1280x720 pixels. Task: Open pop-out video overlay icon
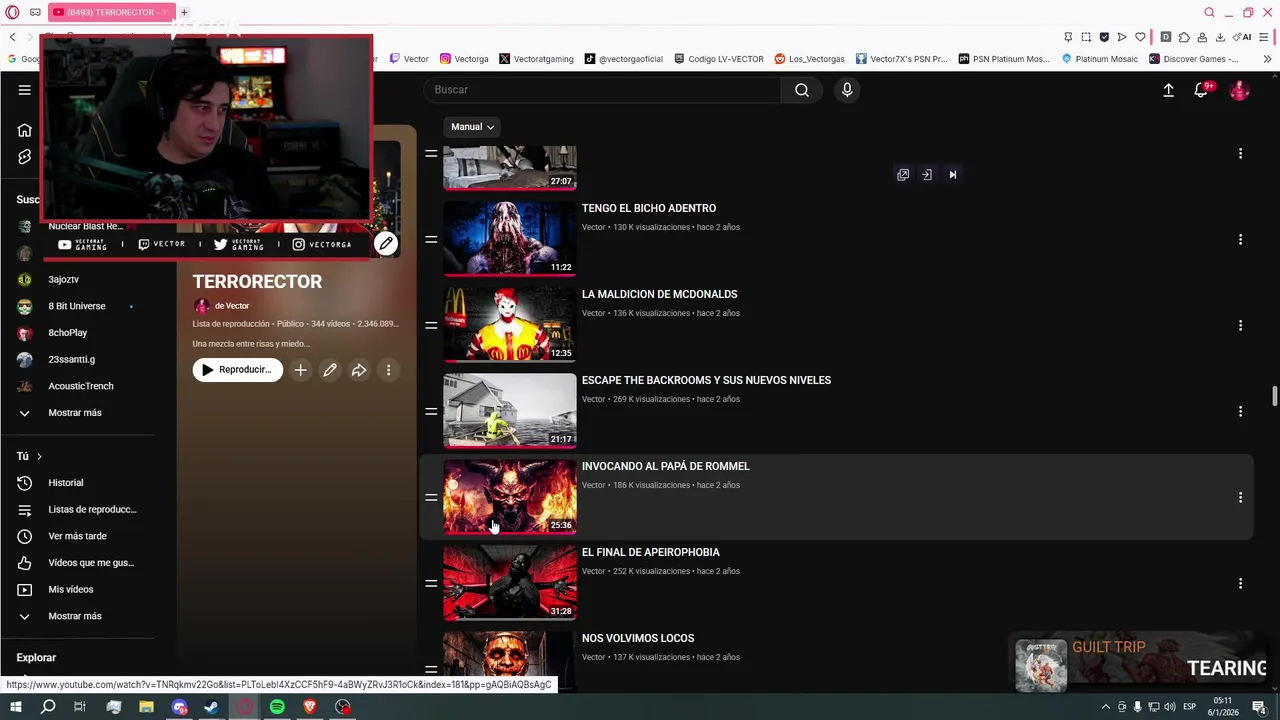pos(903,175)
